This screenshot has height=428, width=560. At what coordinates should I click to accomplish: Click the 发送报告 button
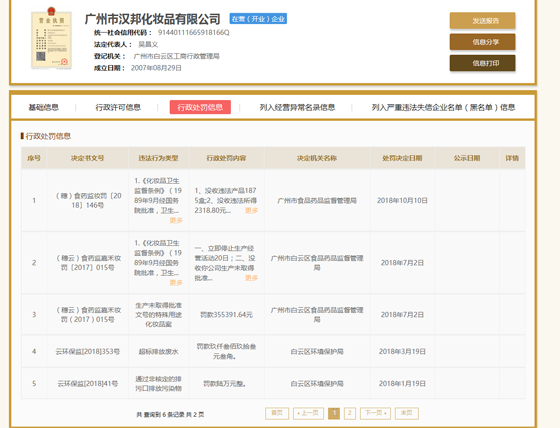482,21
